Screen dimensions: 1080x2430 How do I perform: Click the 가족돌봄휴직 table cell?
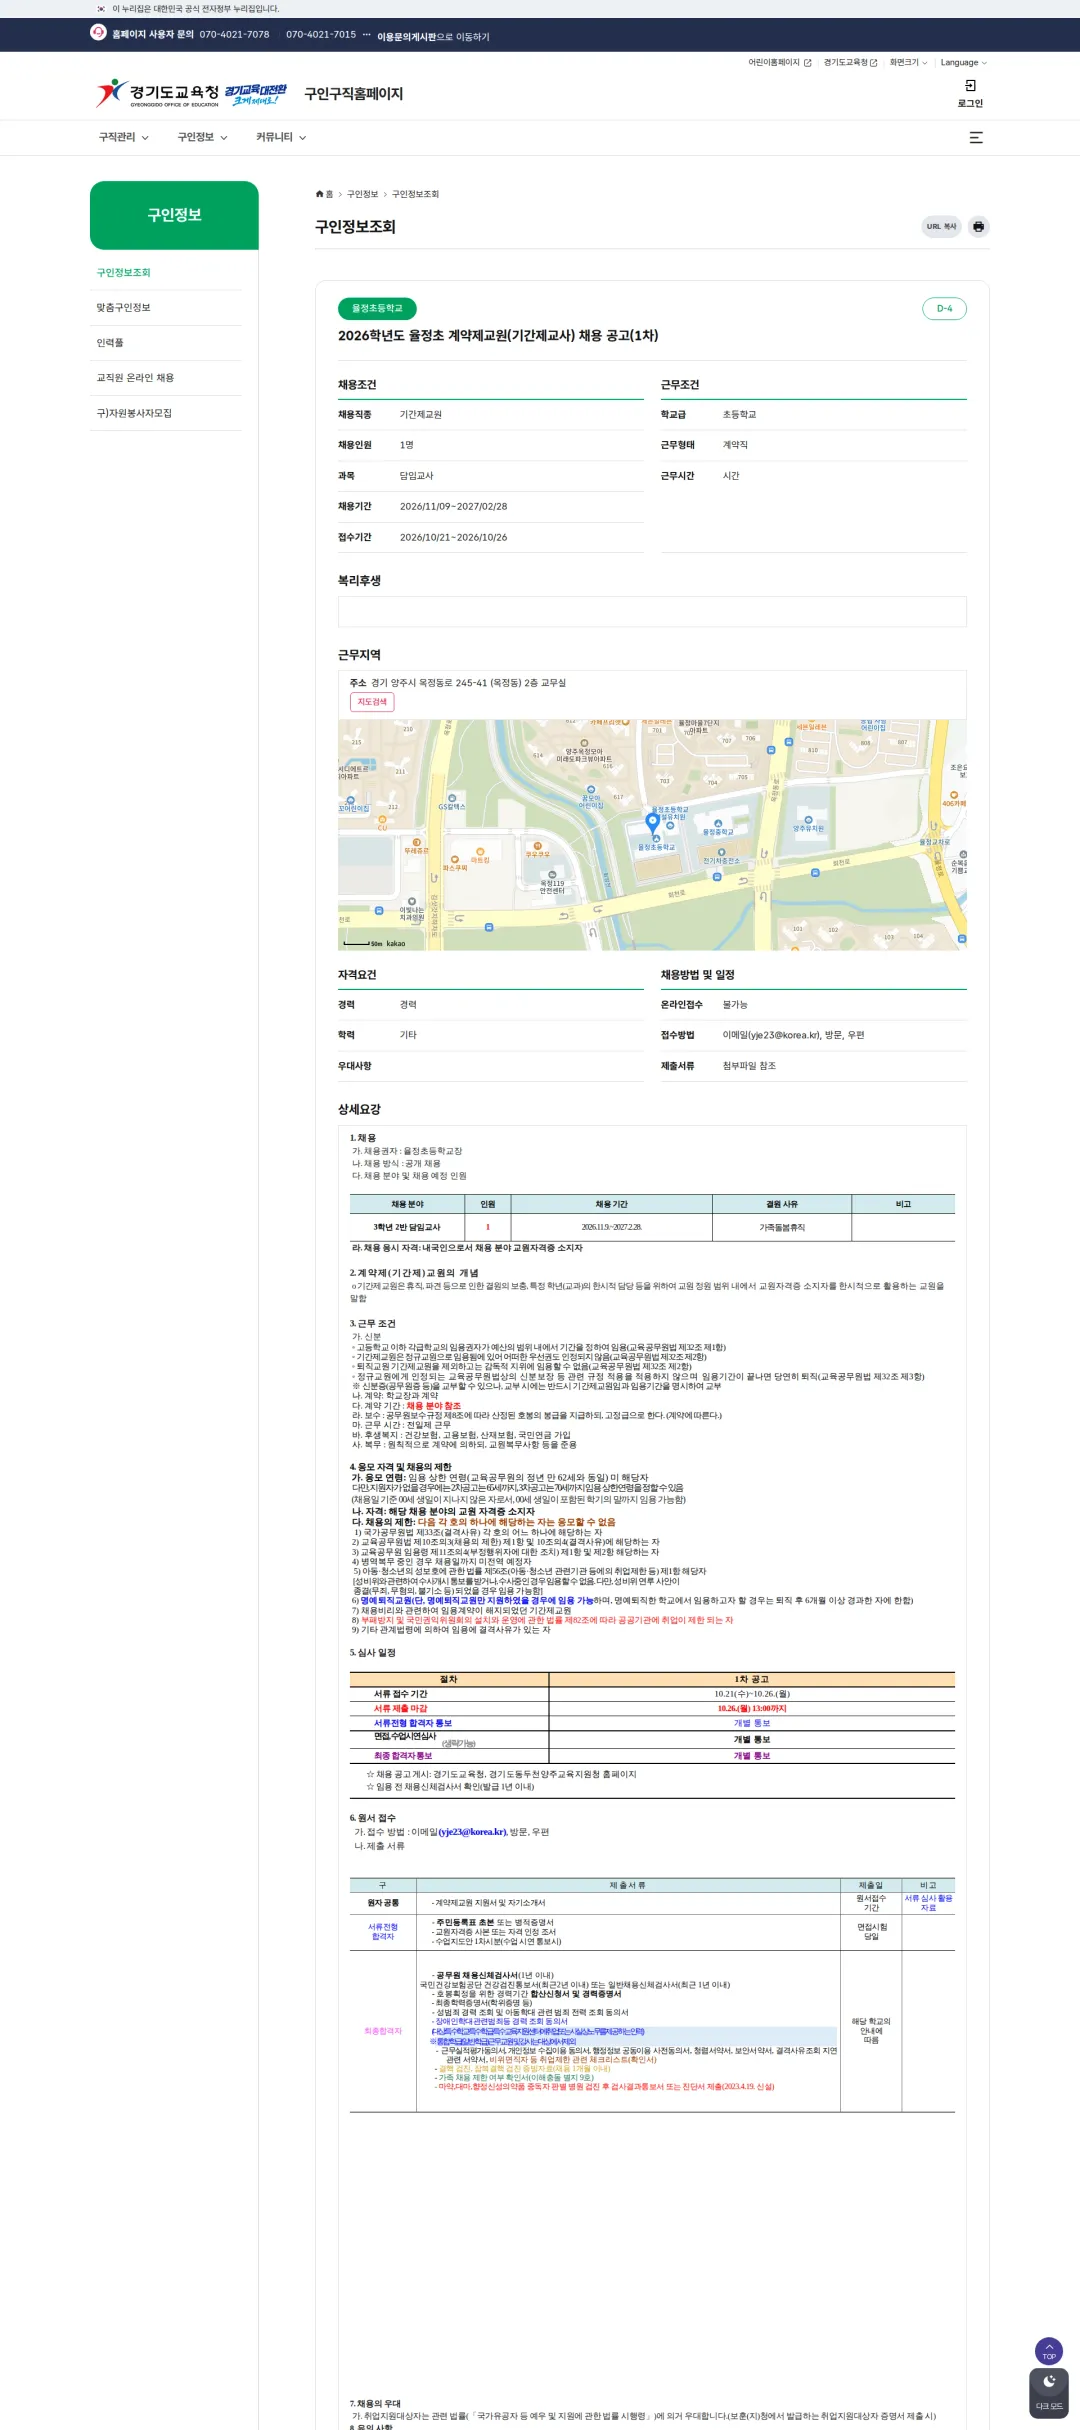(x=782, y=1227)
